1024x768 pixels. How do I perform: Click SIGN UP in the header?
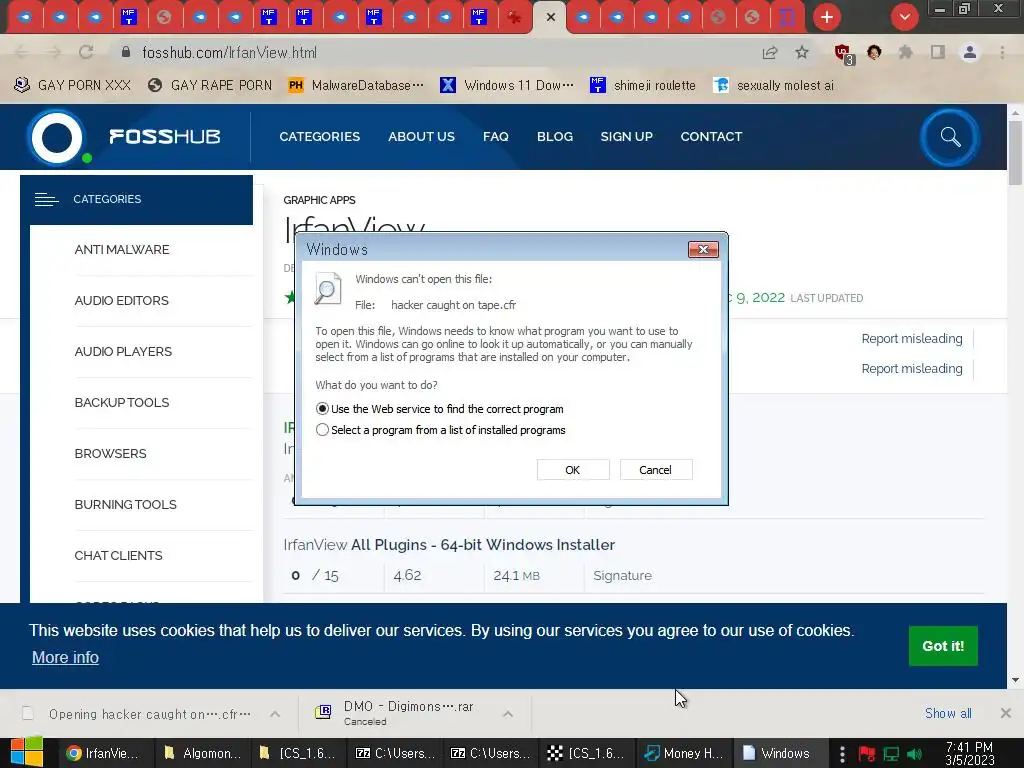(626, 136)
